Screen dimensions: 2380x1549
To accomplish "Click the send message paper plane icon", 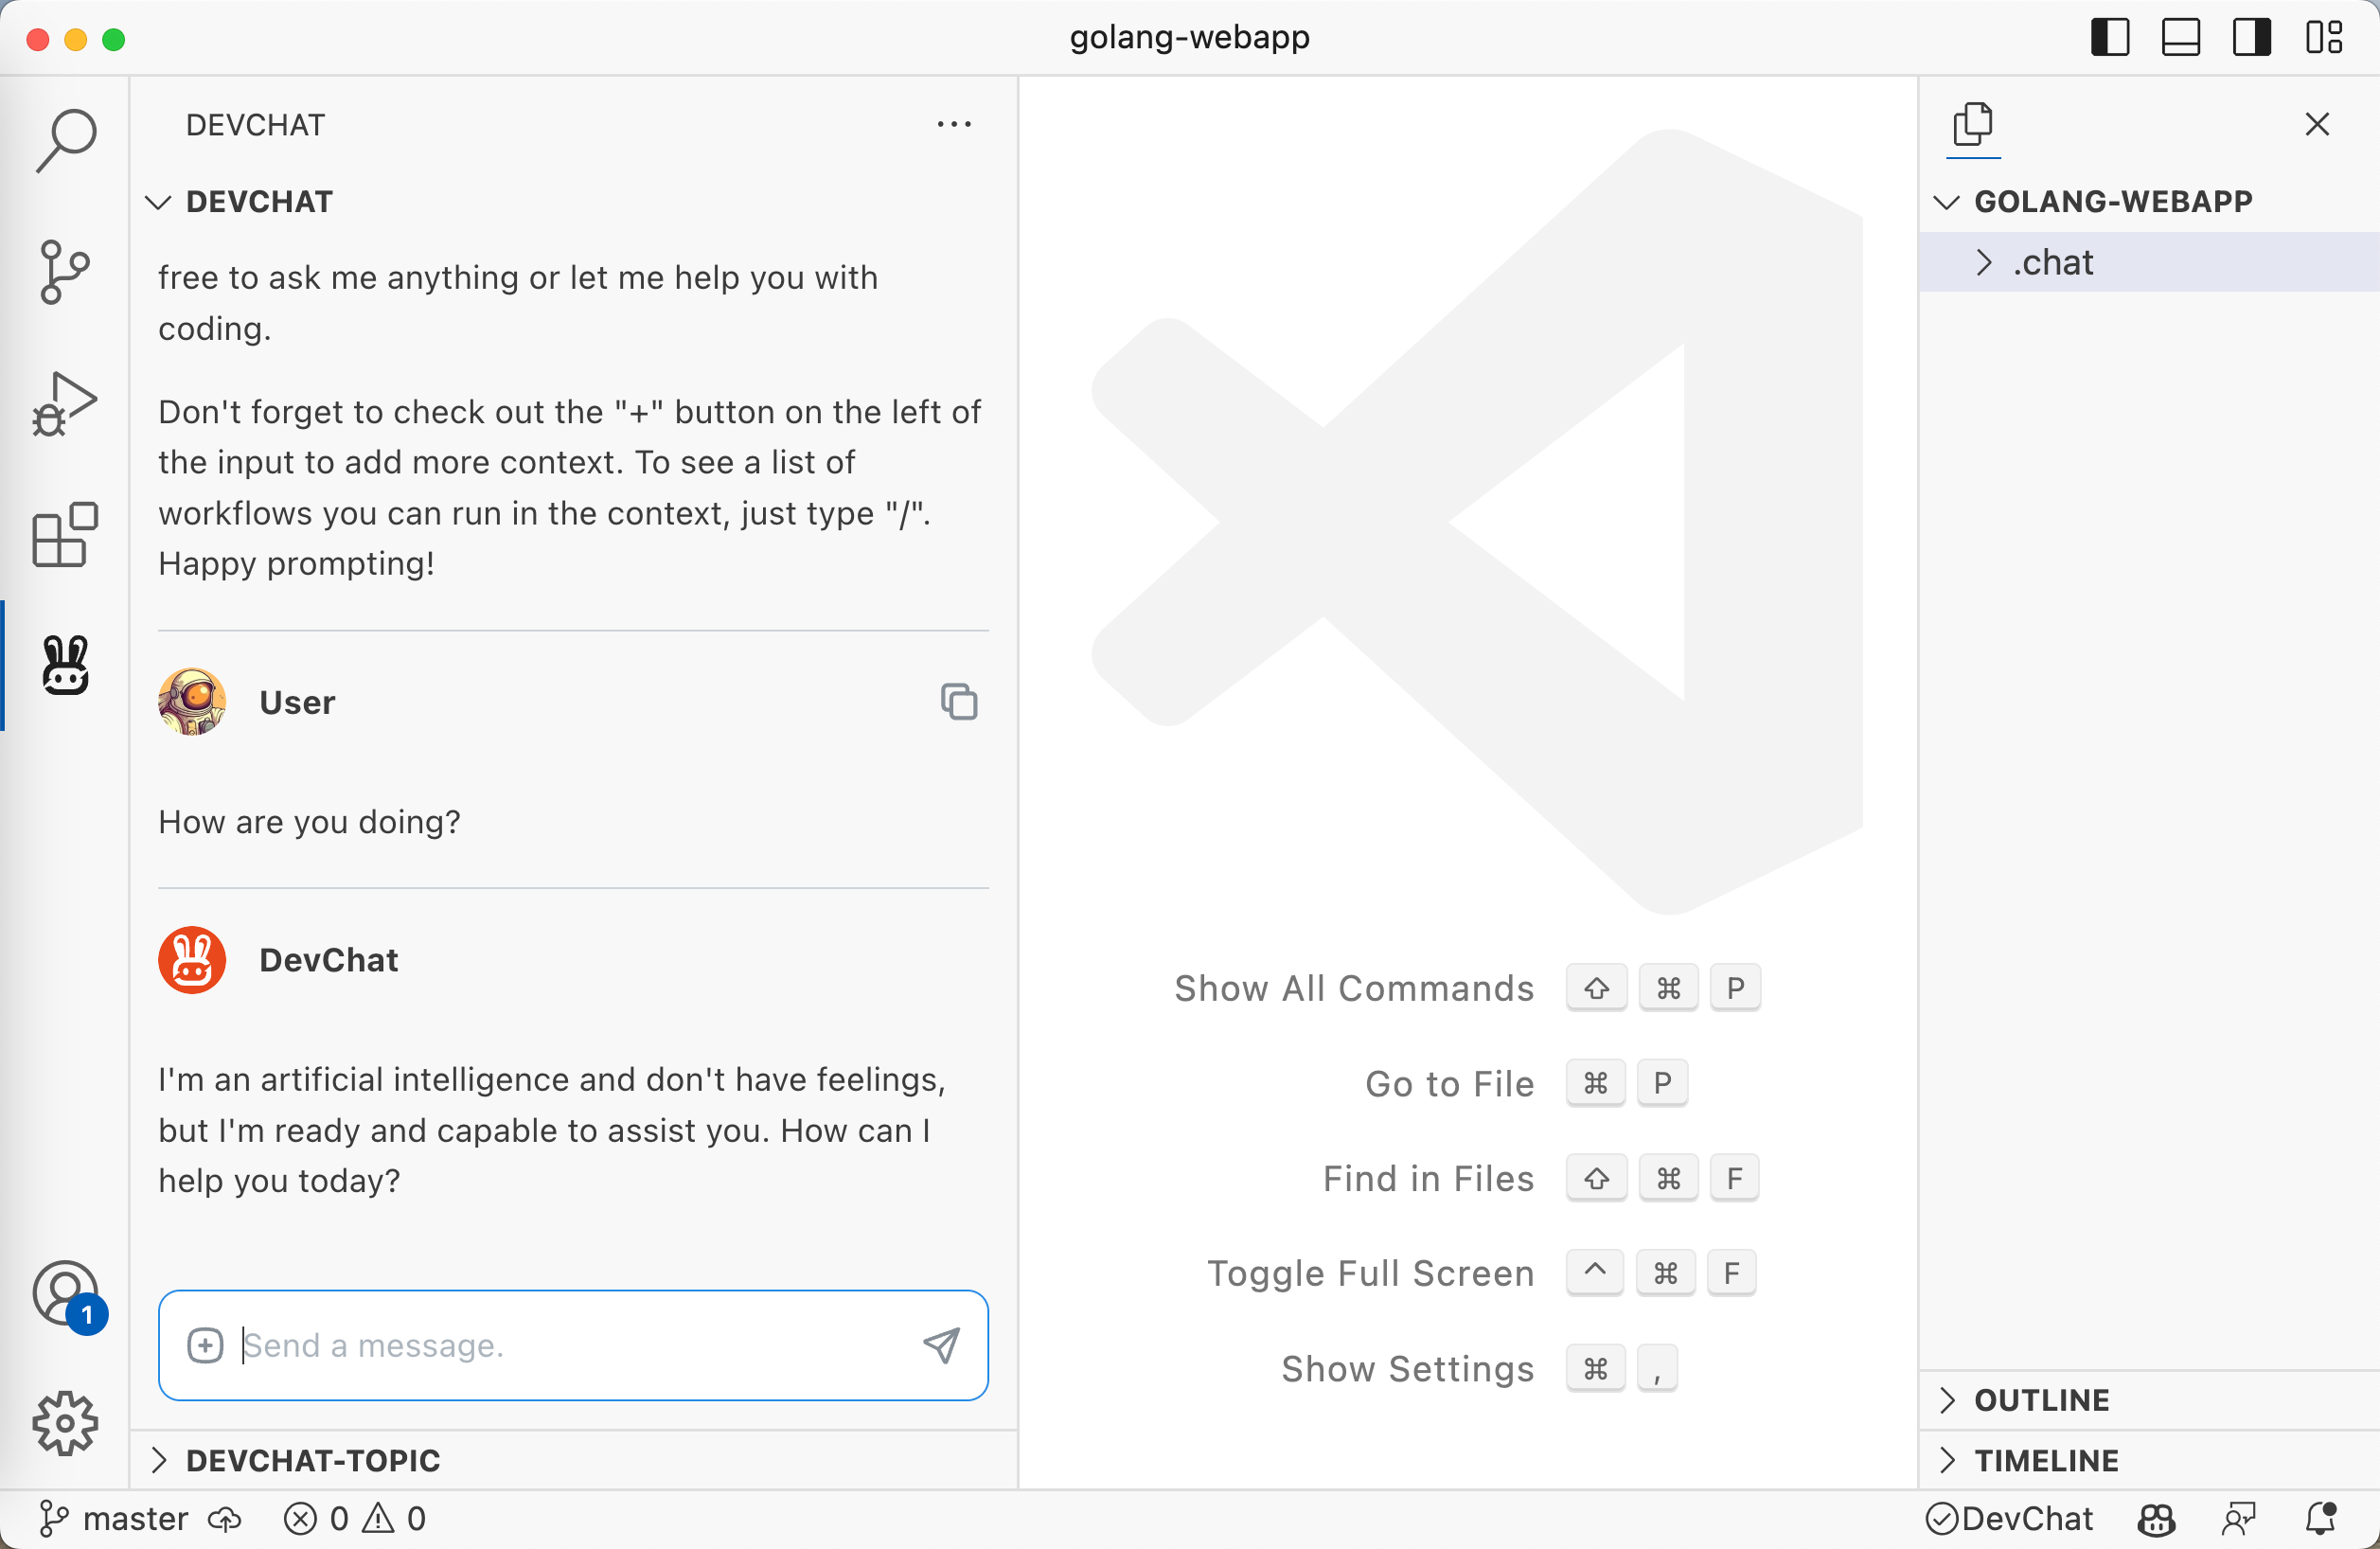I will [940, 1345].
